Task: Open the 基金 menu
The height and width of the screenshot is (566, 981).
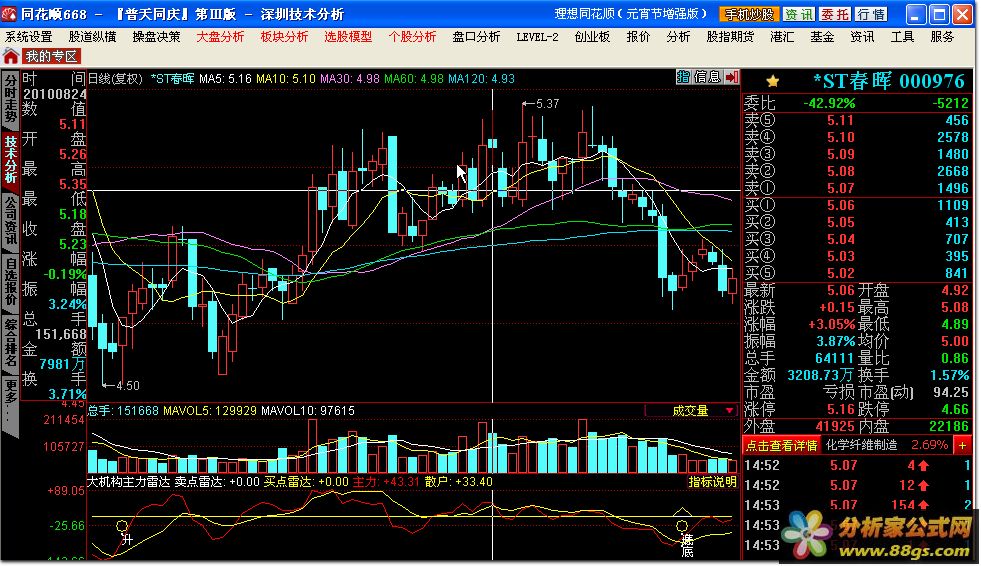Action: click(x=822, y=37)
